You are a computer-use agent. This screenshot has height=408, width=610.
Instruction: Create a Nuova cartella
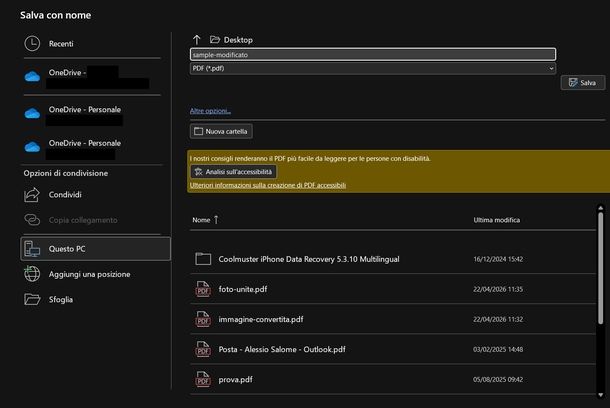coord(221,131)
